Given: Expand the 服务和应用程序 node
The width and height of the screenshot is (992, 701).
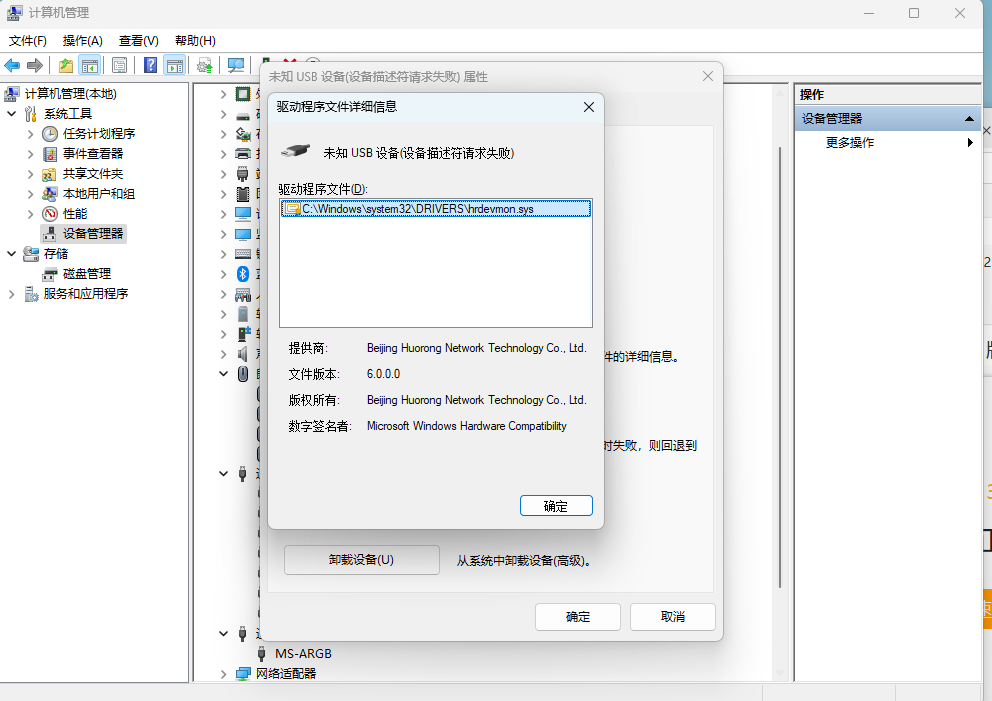Looking at the screenshot, I should click(x=12, y=294).
